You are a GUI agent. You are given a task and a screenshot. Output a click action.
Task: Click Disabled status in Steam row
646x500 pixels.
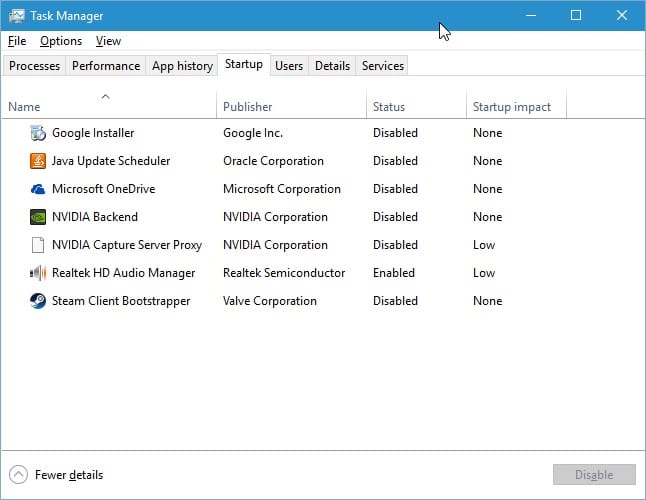pyautogui.click(x=396, y=301)
